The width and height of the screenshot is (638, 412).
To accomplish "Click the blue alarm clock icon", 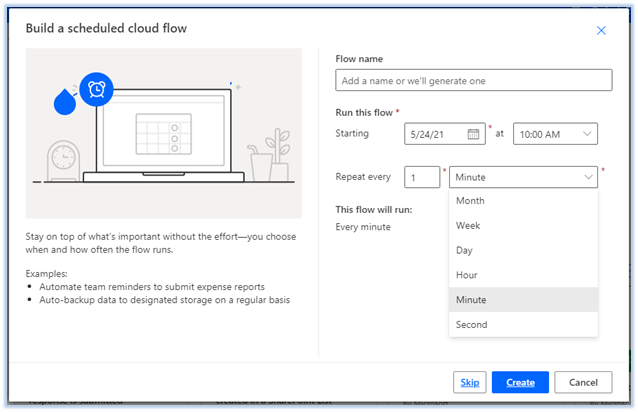I will pos(97,90).
